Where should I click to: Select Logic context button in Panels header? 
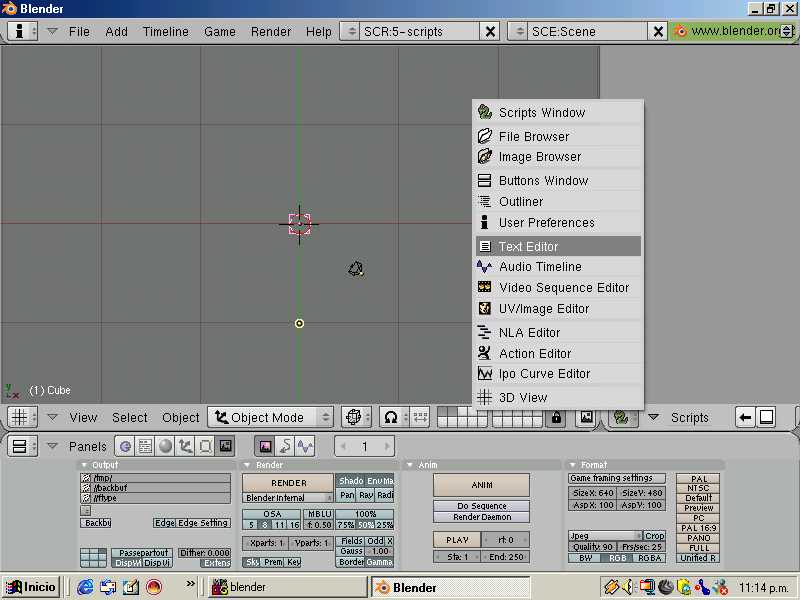[125, 446]
